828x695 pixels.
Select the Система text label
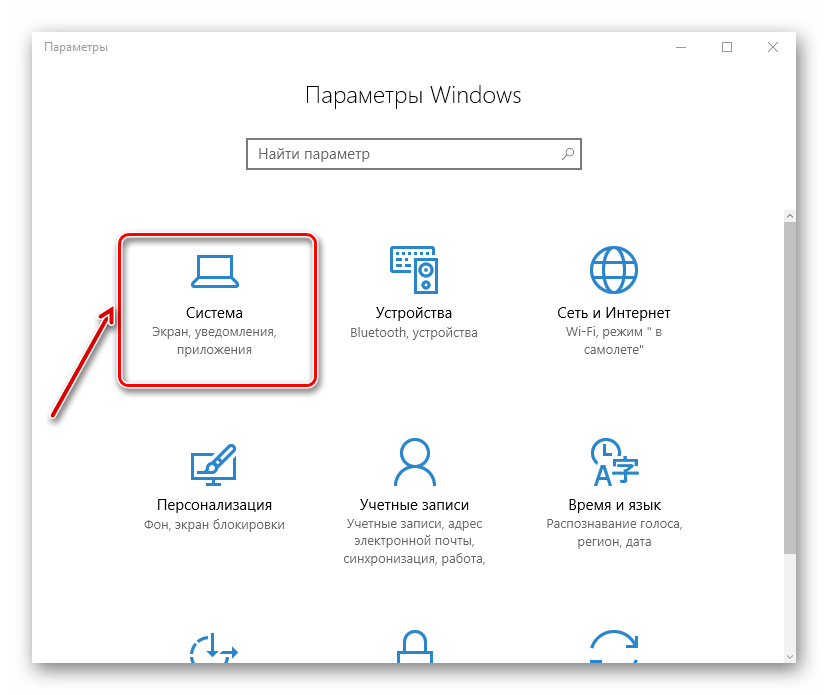[214, 313]
